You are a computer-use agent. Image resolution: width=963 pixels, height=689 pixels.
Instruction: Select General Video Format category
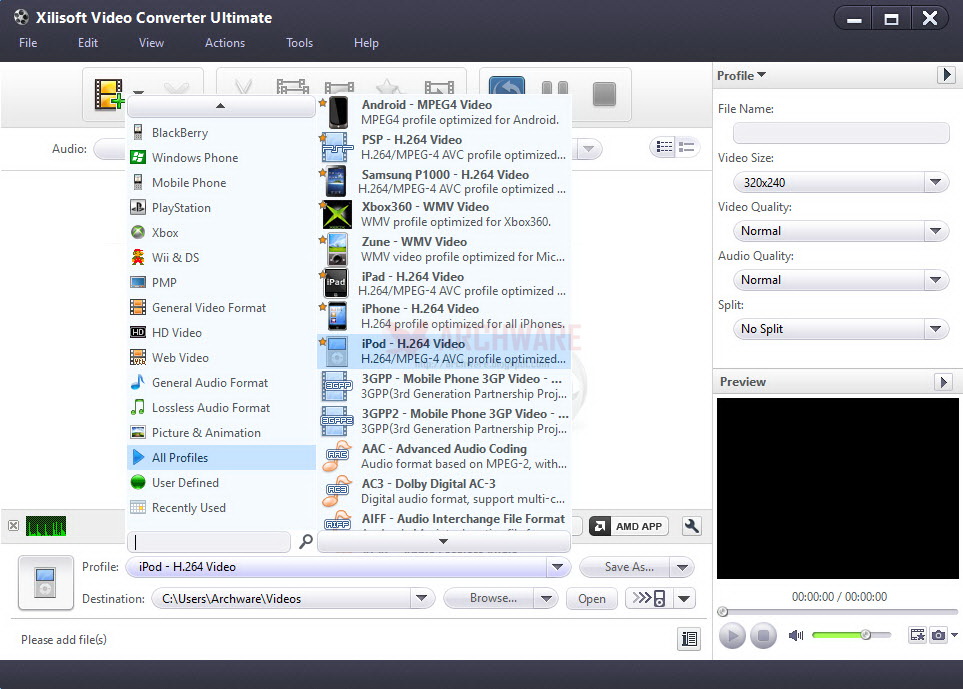coord(221,308)
